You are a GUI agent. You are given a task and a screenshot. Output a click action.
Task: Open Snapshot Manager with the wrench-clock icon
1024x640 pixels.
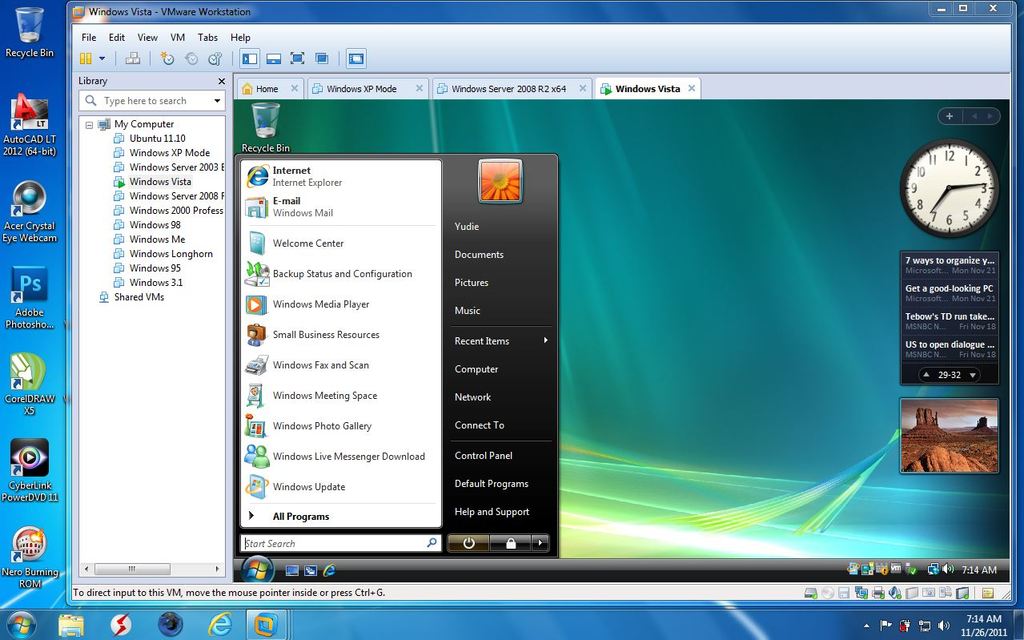tap(215, 59)
